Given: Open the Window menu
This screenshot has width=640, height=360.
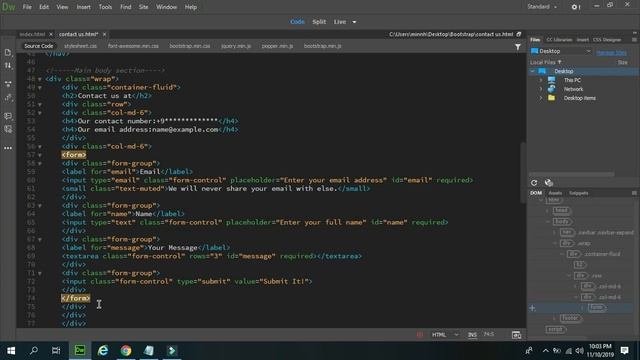Looking at the screenshot, I should click(x=167, y=7).
